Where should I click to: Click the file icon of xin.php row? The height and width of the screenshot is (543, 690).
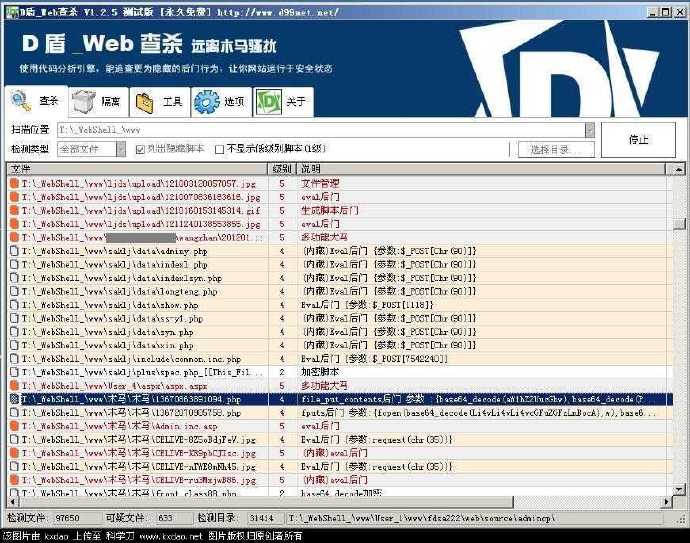(x=14, y=345)
